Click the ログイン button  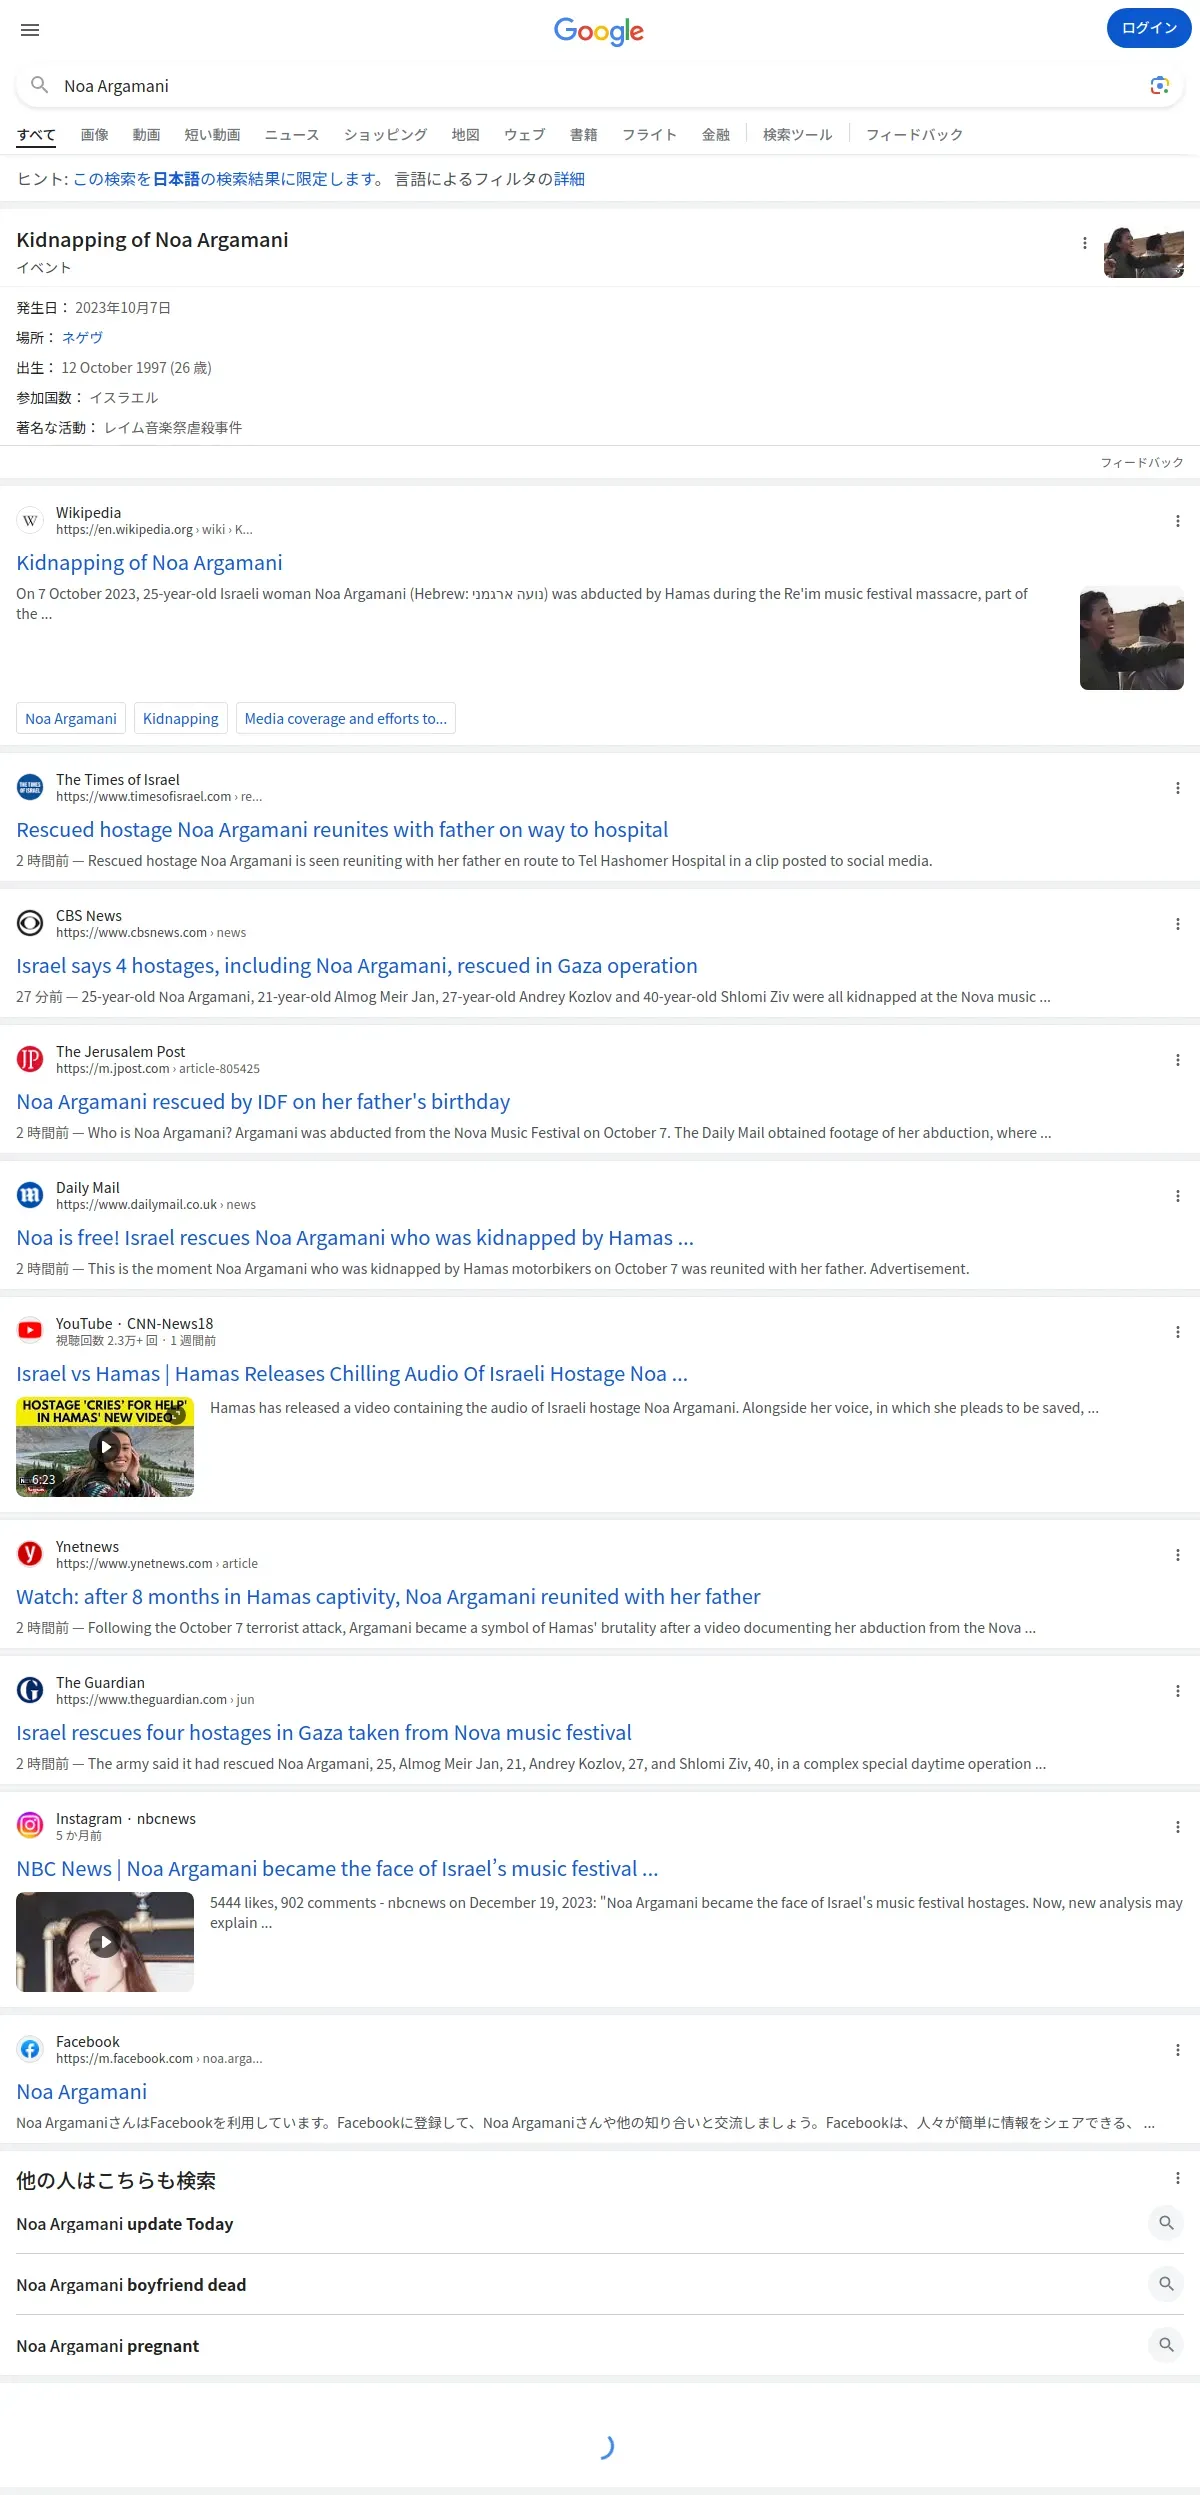(x=1149, y=28)
